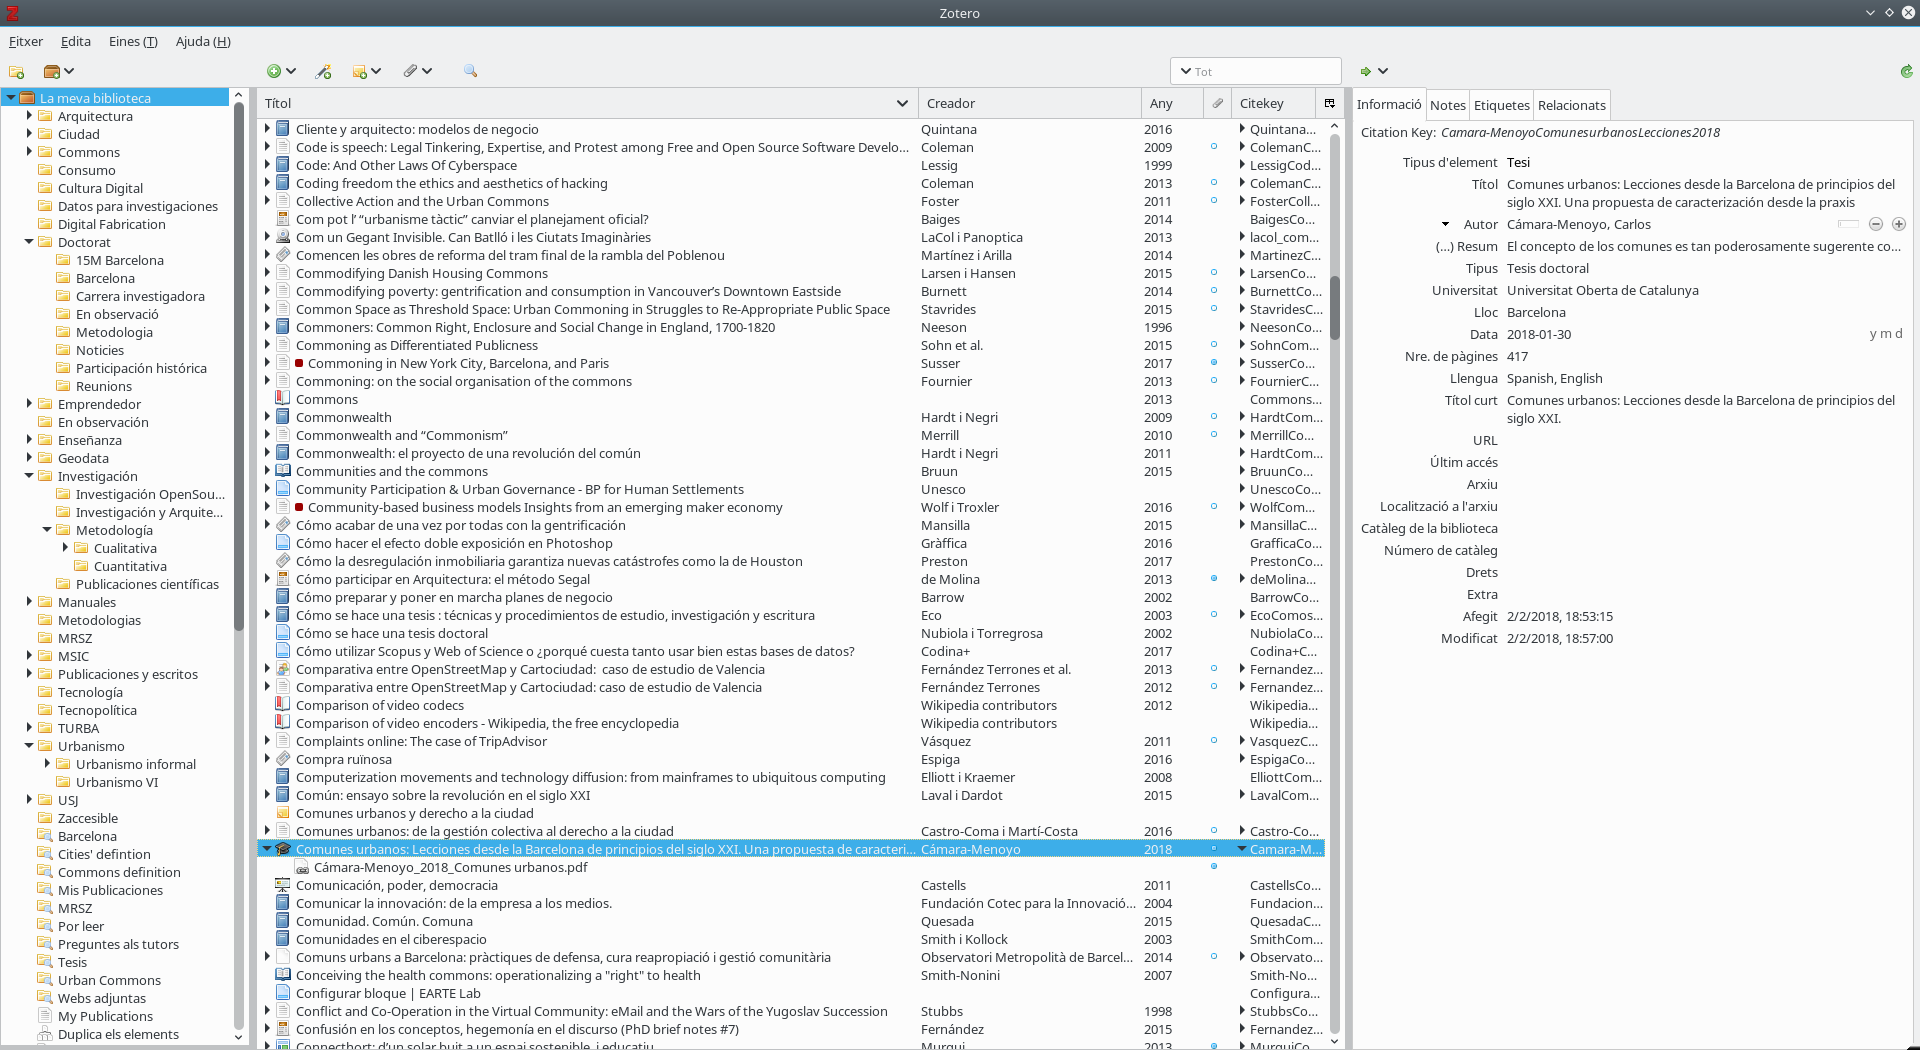Click the icon next to Compra ruinosa

pyautogui.click(x=283, y=759)
